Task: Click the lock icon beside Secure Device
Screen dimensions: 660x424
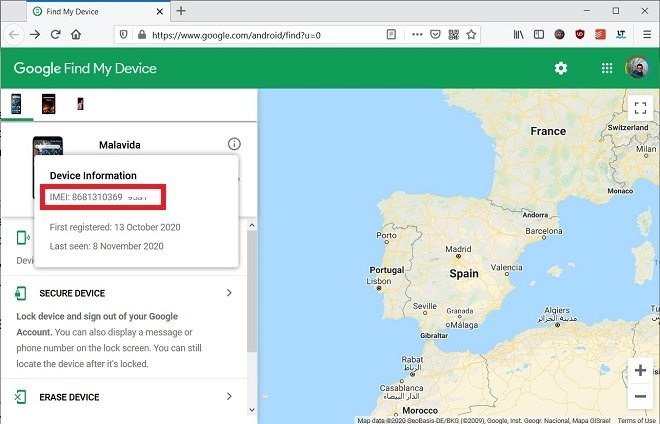Action: tap(20, 293)
